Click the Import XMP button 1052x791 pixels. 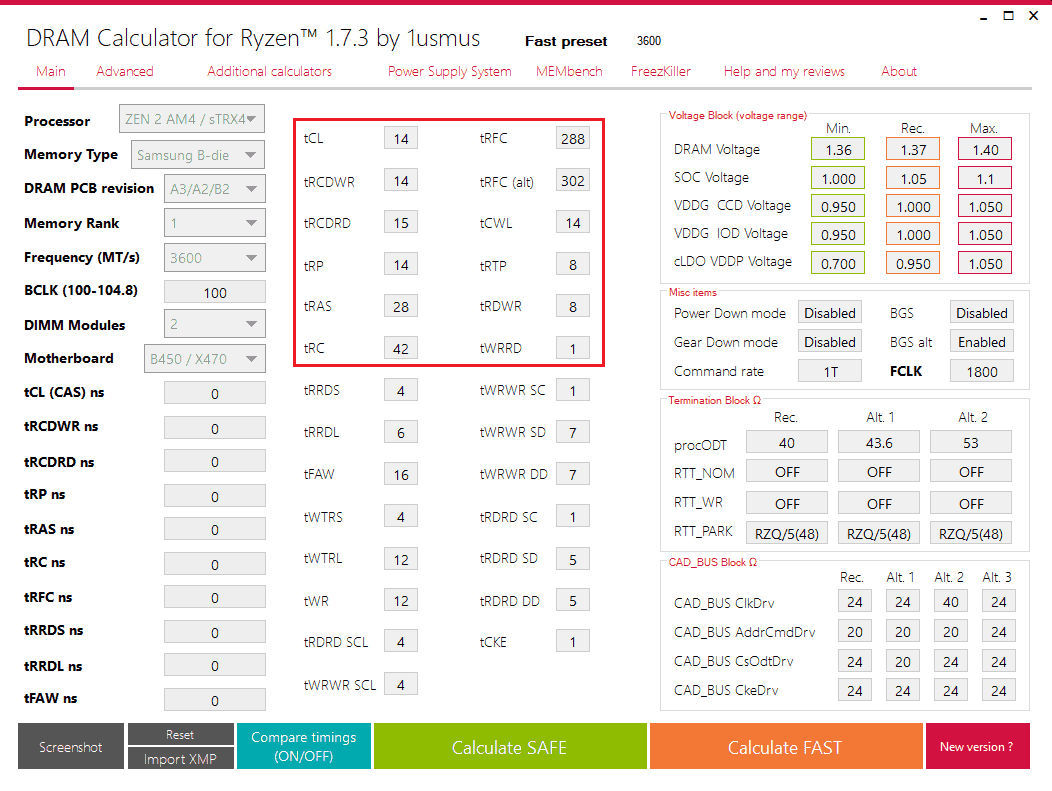180,758
